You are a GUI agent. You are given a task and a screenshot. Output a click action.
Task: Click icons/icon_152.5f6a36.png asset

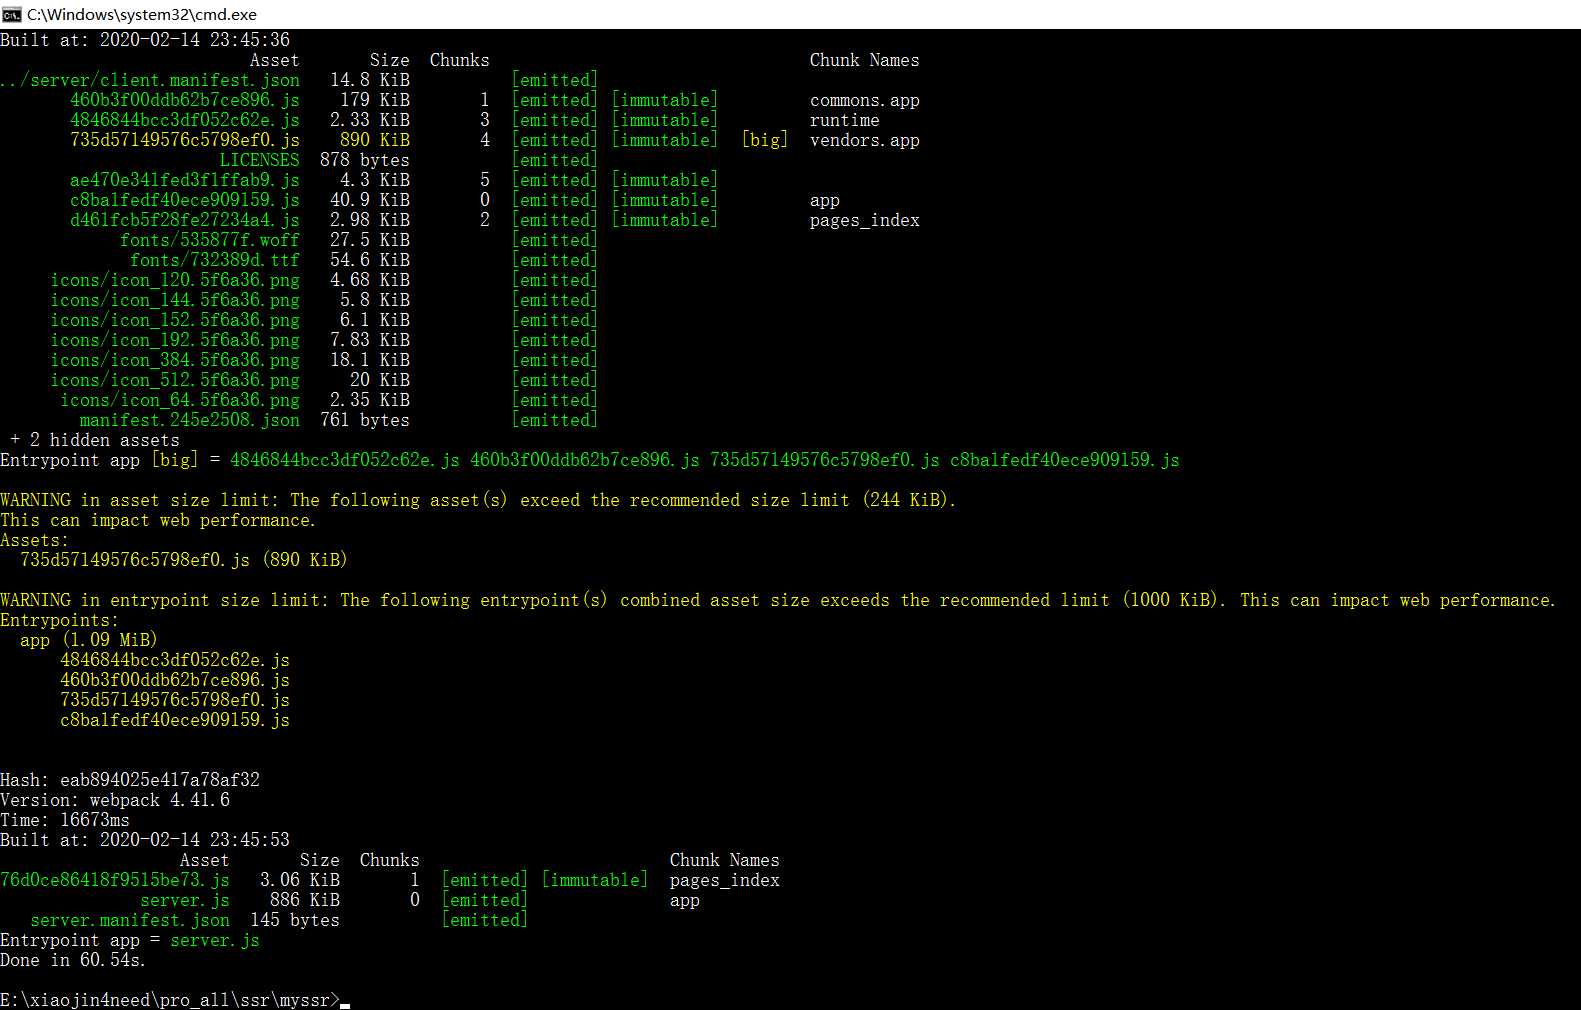[175, 320]
